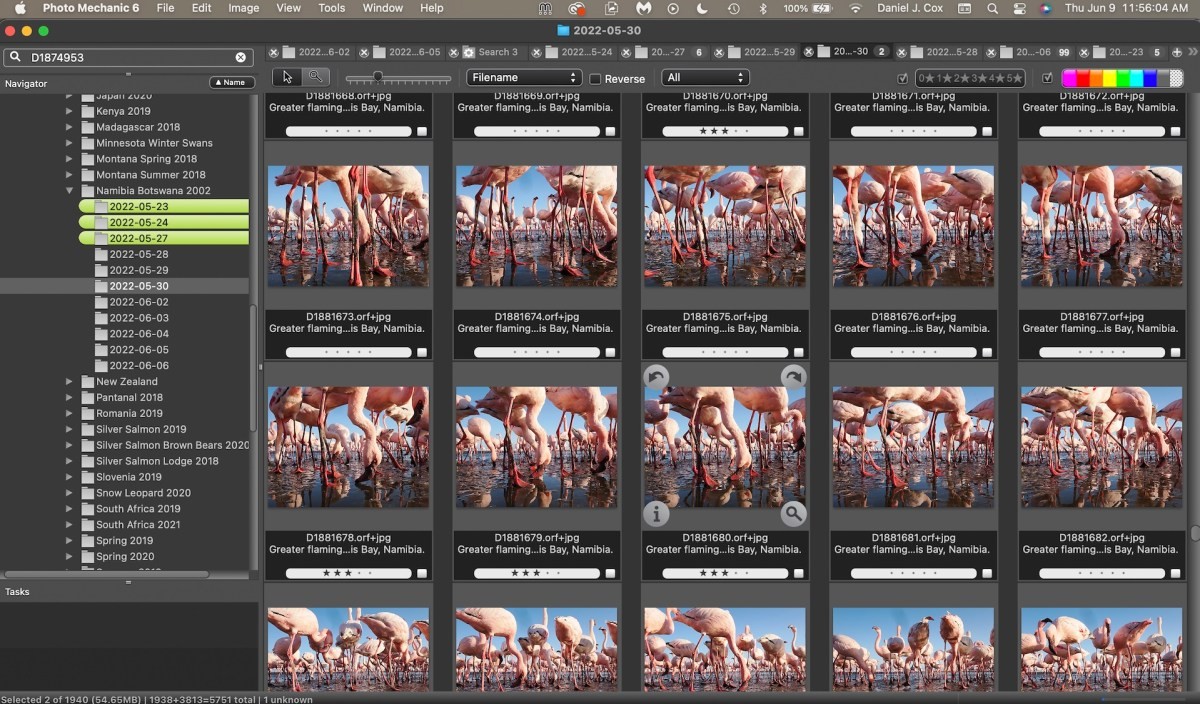The width and height of the screenshot is (1200, 704).
Task: Open the Wi-Fi status menu
Action: (855, 8)
